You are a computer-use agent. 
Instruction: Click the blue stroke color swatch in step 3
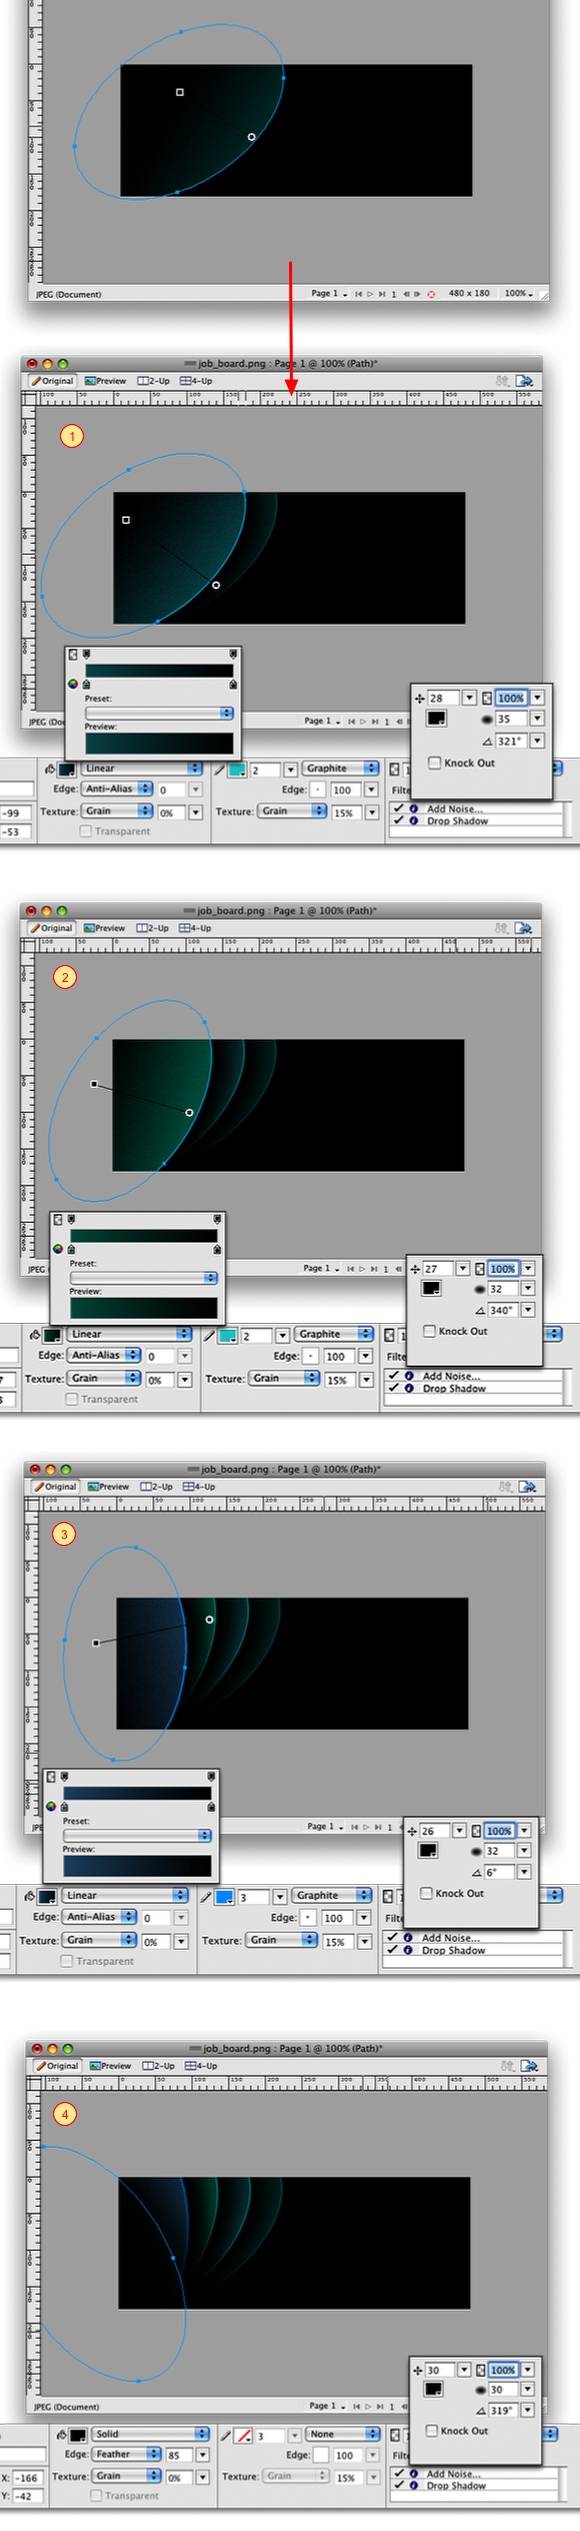(225, 1896)
